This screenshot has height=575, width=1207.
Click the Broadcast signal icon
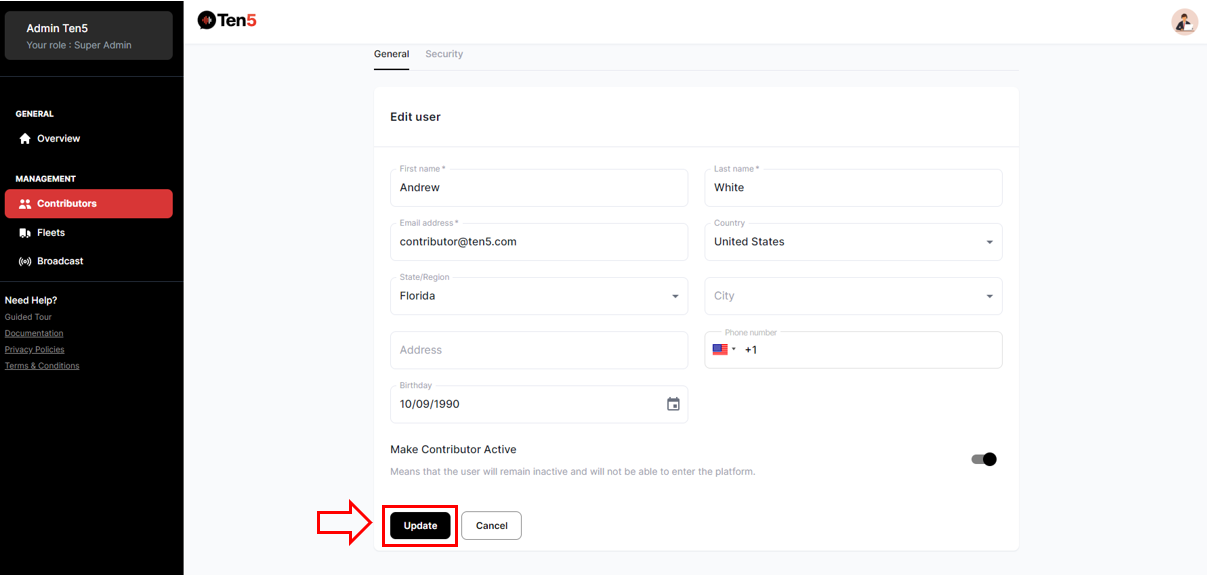tap(25, 261)
